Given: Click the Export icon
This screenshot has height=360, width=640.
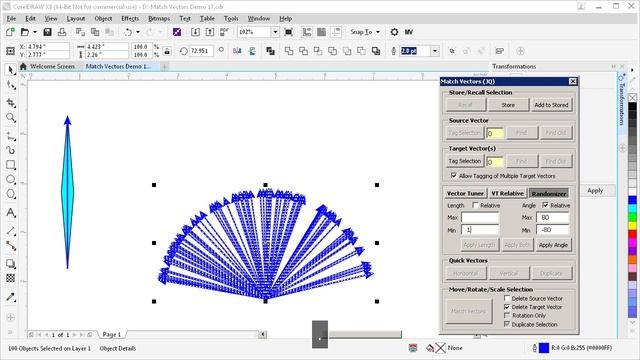Looking at the screenshot, I should click(x=210, y=32).
